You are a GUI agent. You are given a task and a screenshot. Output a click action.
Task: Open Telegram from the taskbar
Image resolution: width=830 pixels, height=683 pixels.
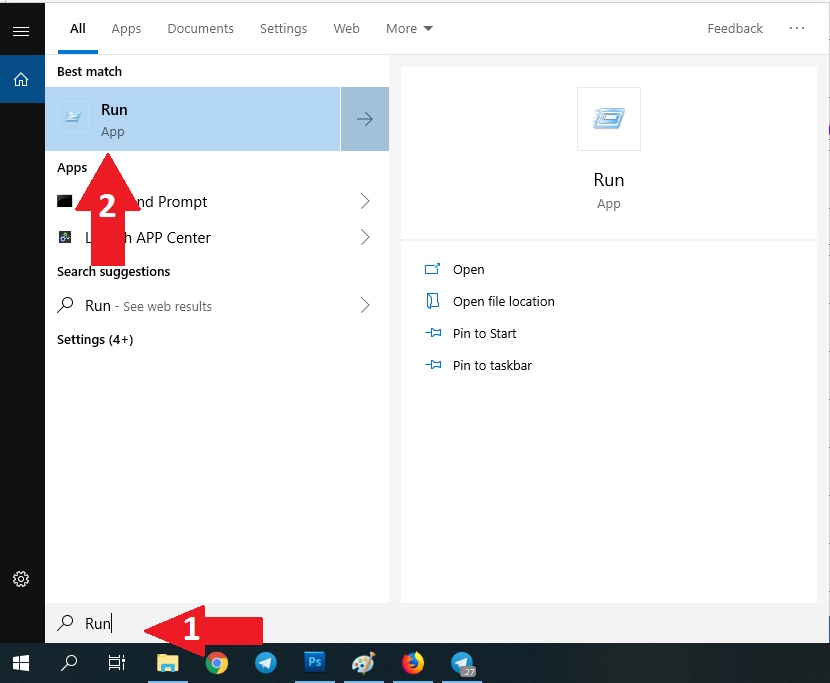pos(266,663)
